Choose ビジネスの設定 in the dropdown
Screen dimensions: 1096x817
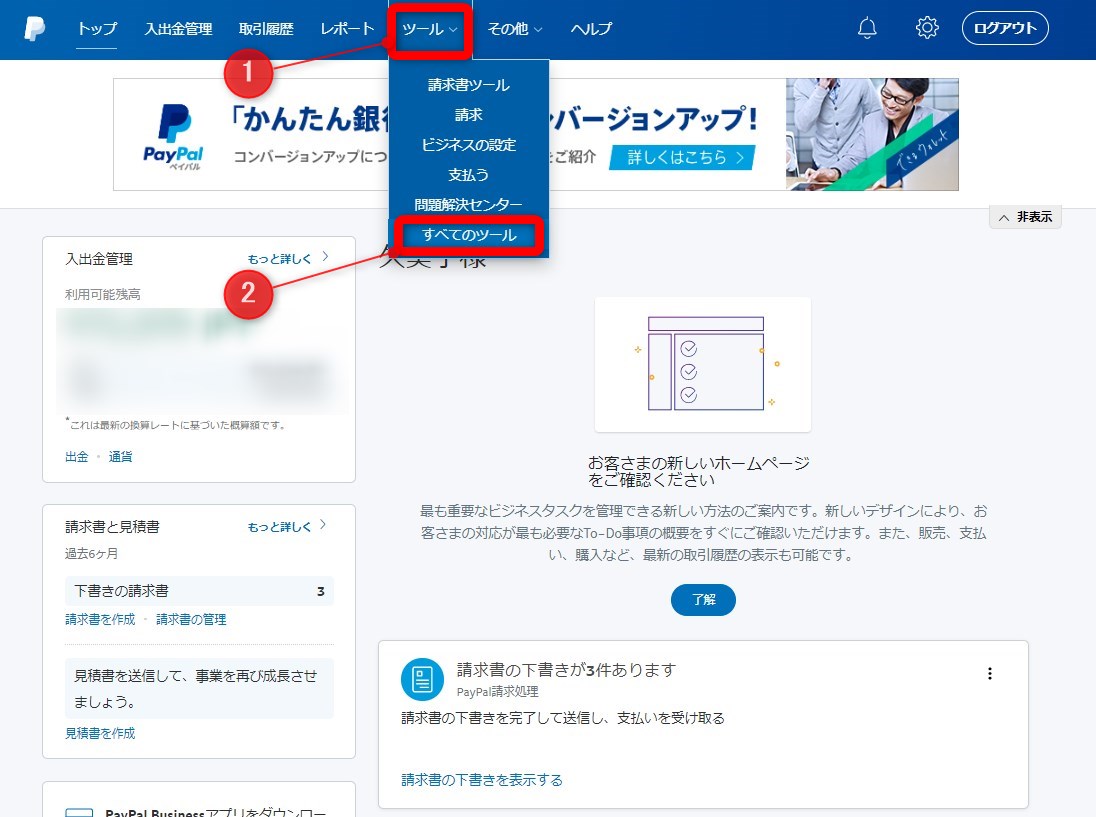[x=469, y=145]
